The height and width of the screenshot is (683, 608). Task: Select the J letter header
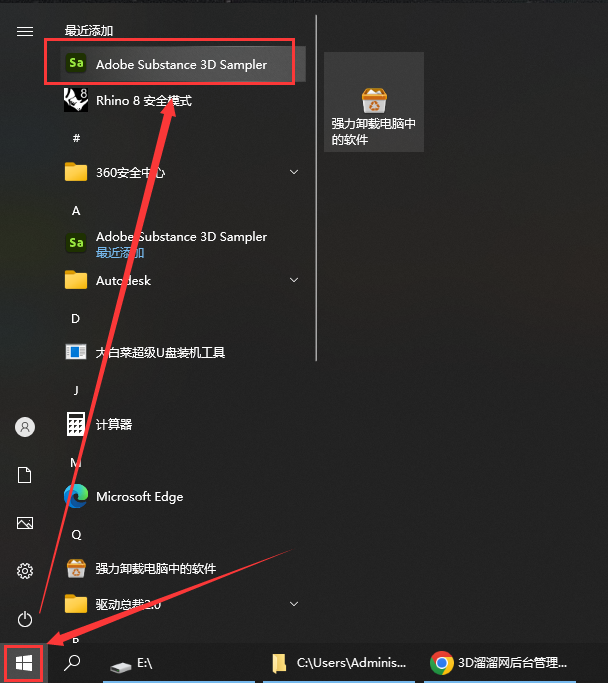coord(76,390)
